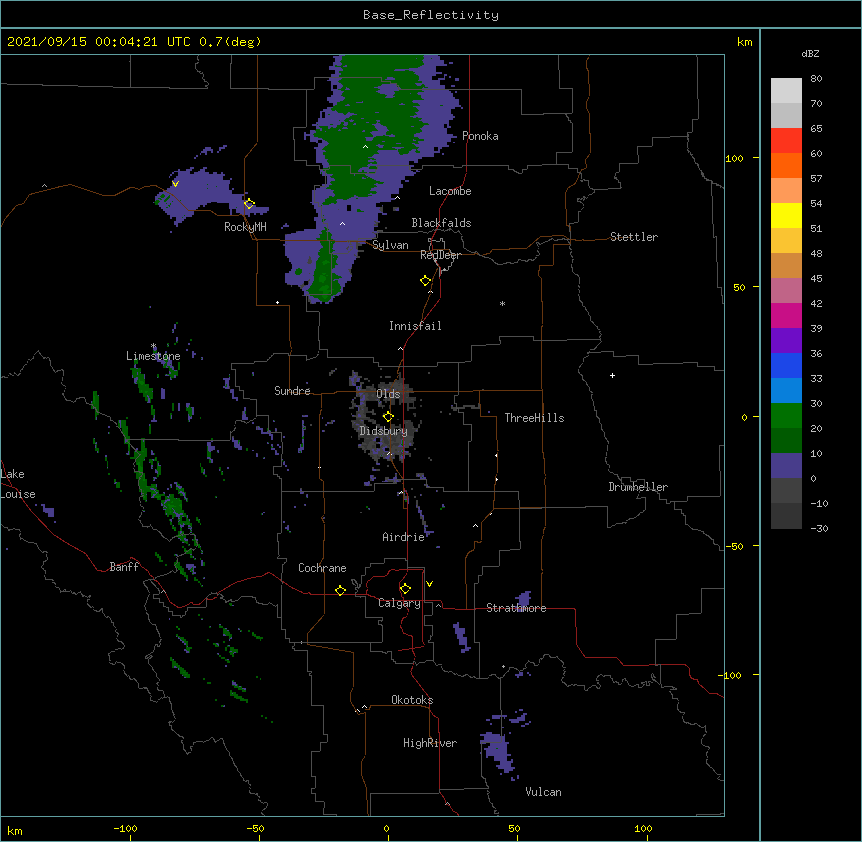Click the Limestone label
Screen dimensions: 862x842
[153, 356]
